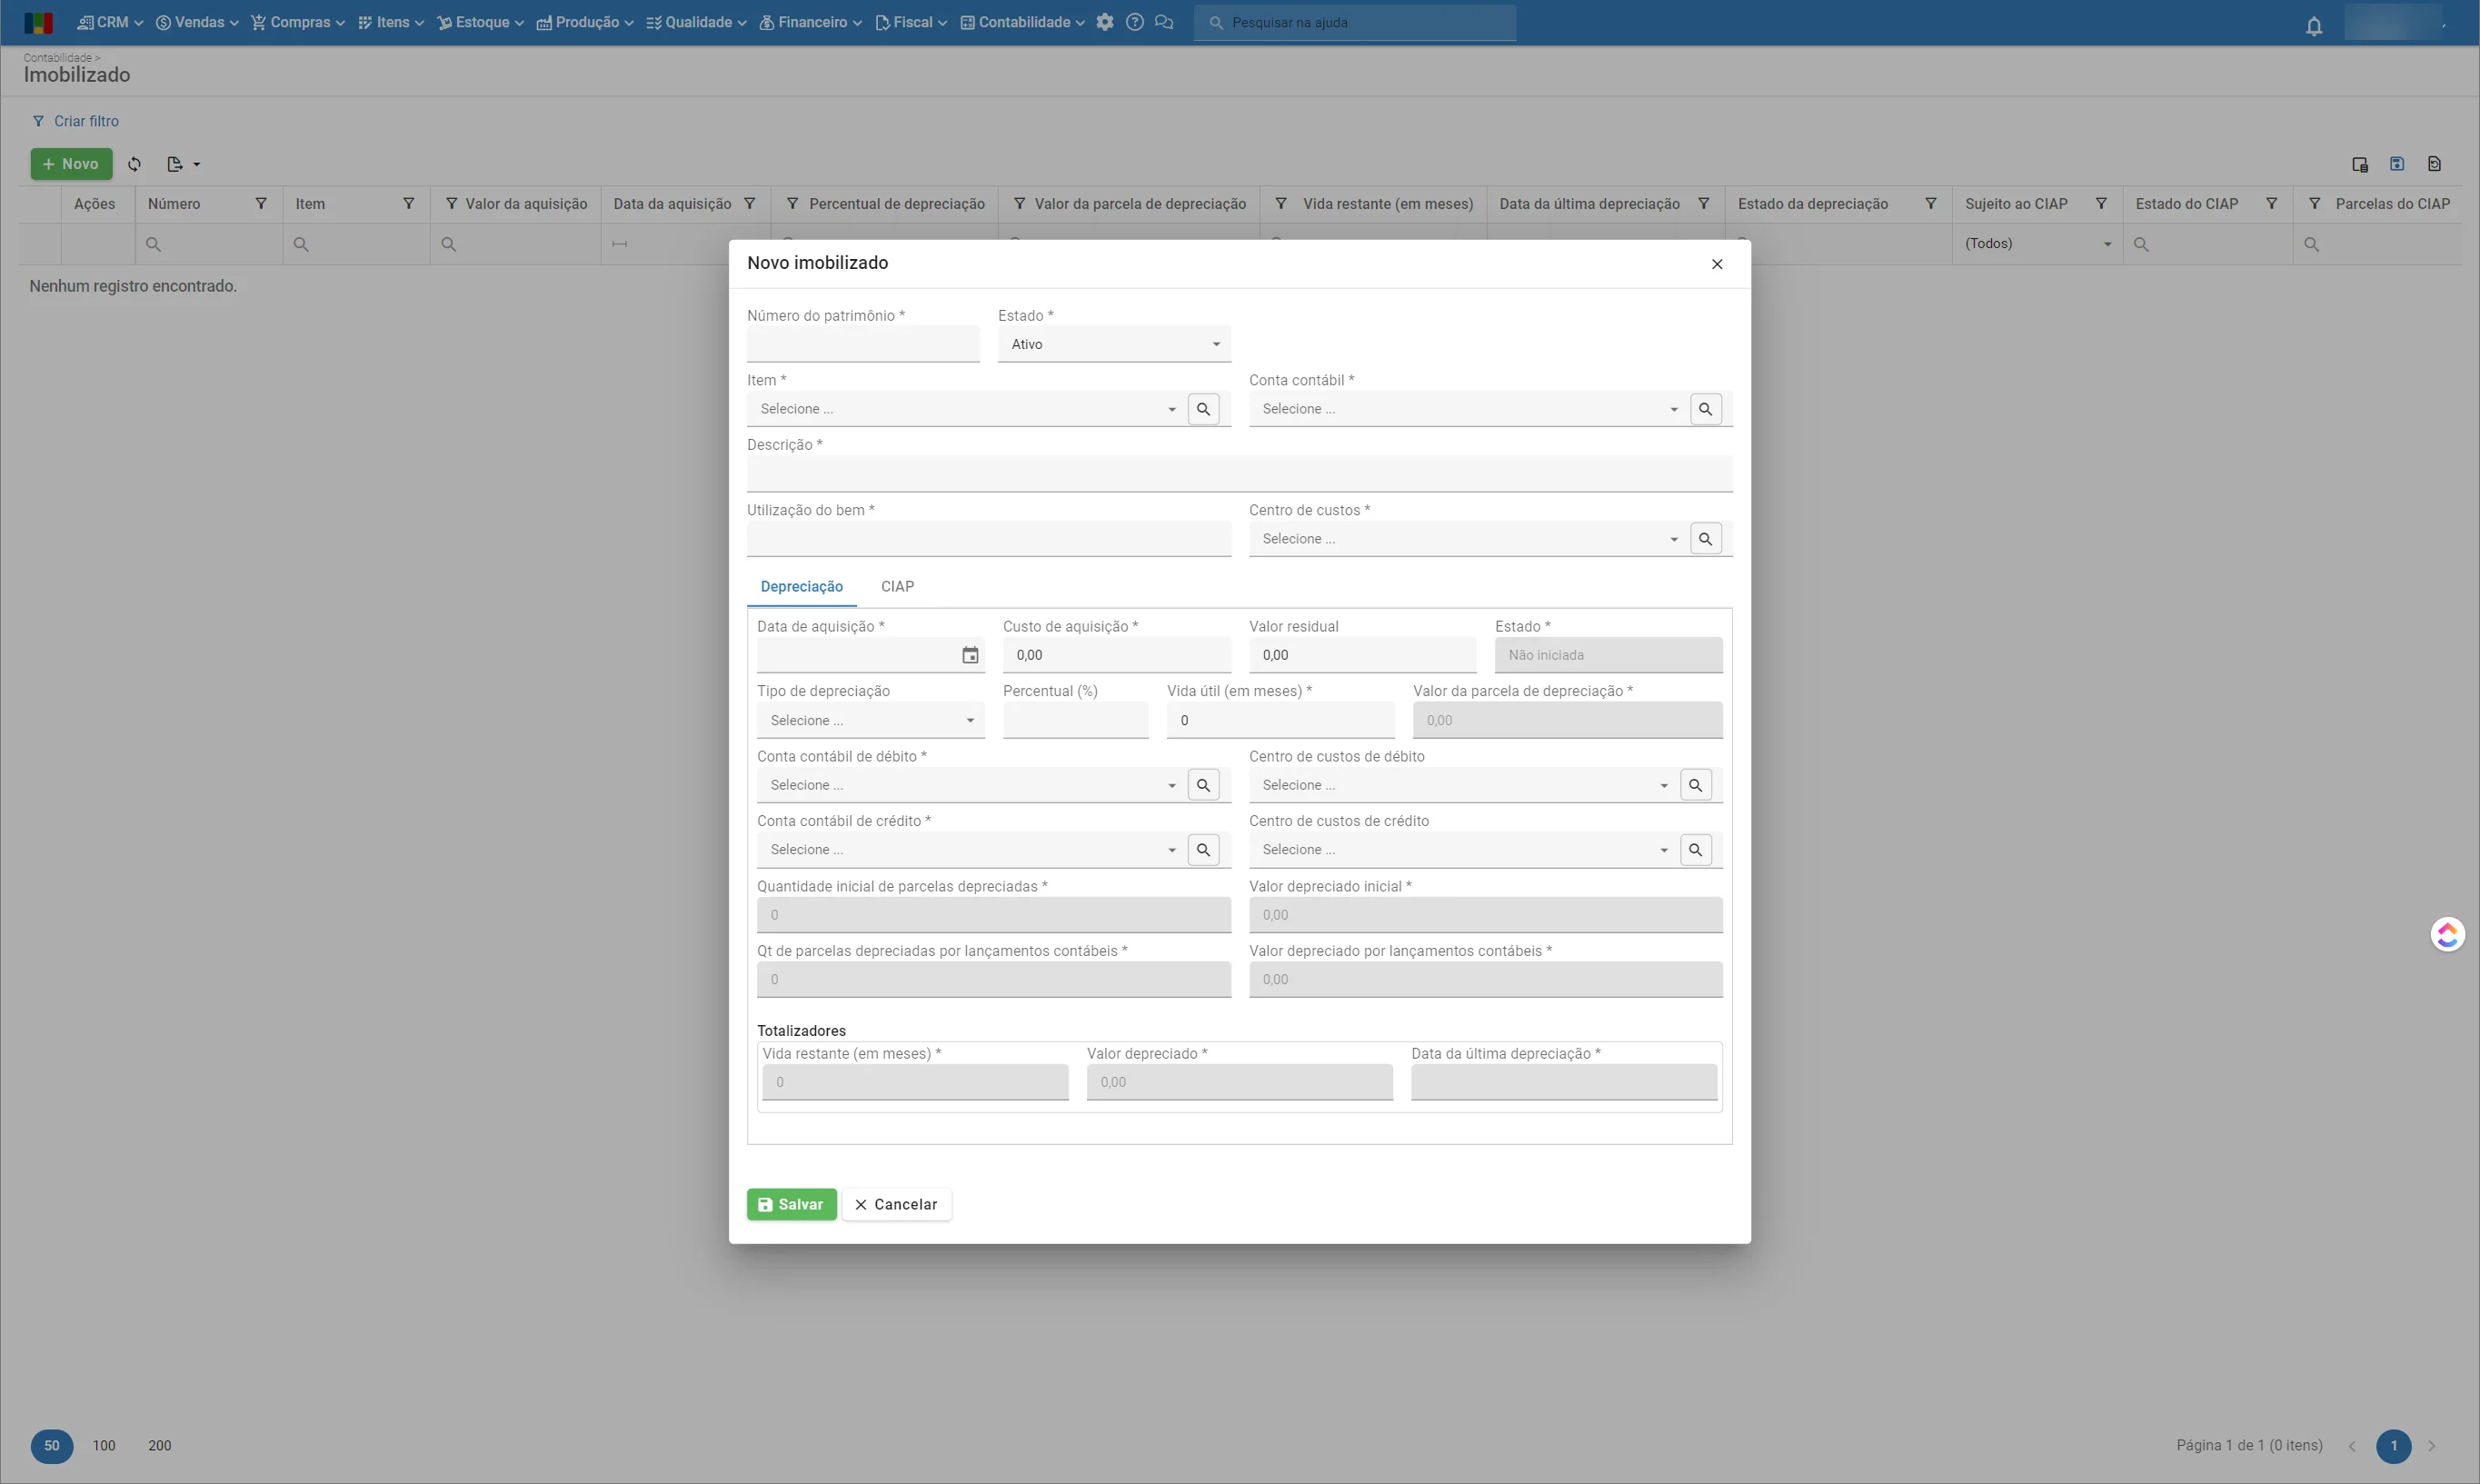Open calendar picker for Data de aquisição

tap(969, 655)
